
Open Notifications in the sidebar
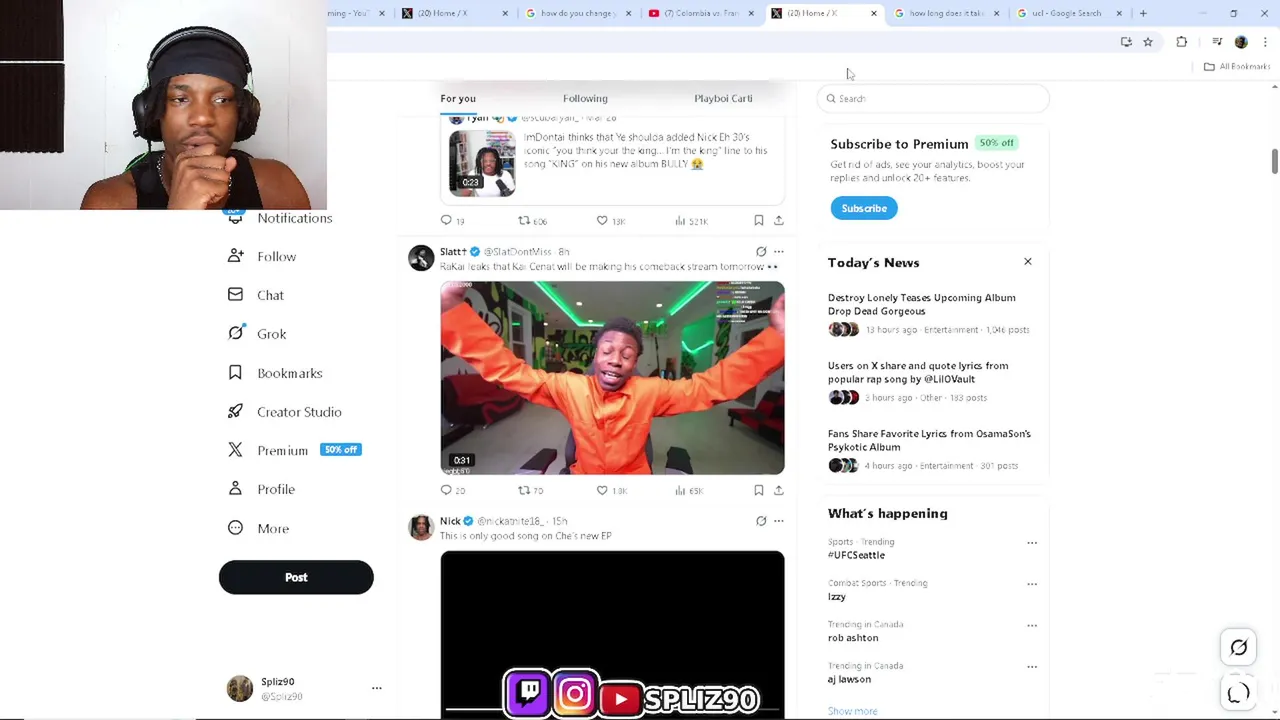pyautogui.click(x=281, y=218)
